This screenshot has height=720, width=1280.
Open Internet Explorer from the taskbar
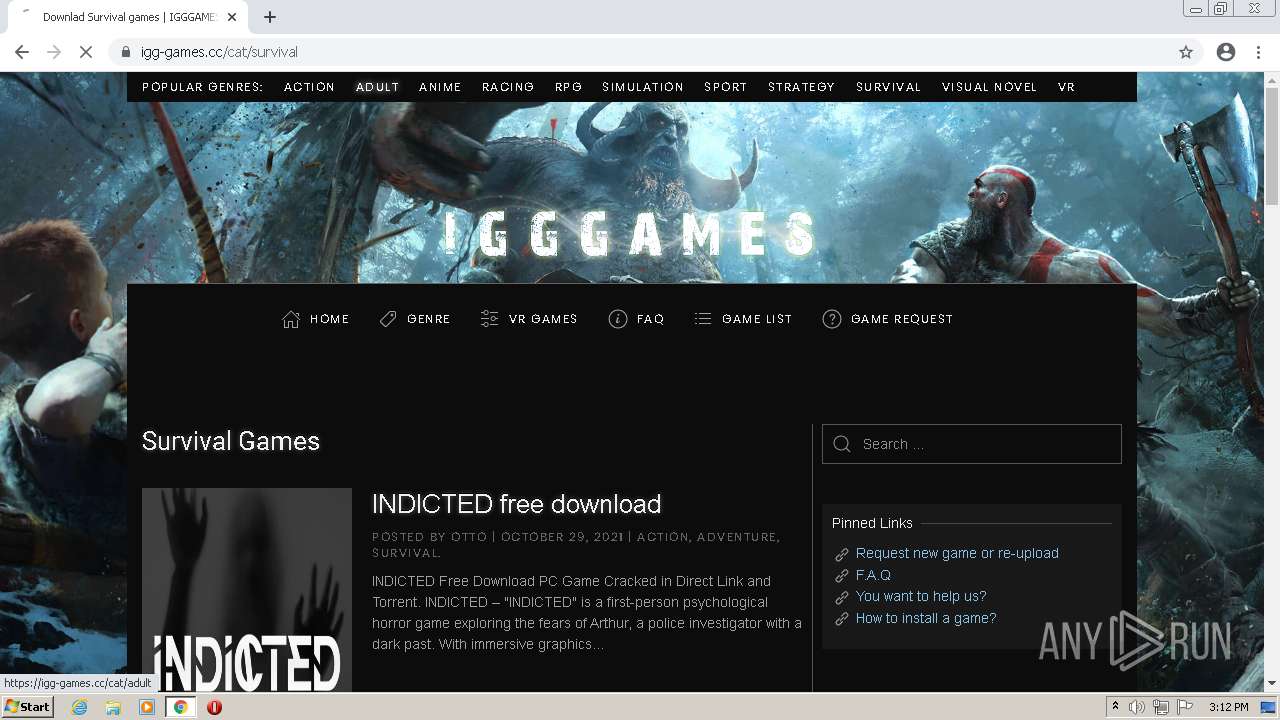pos(80,707)
